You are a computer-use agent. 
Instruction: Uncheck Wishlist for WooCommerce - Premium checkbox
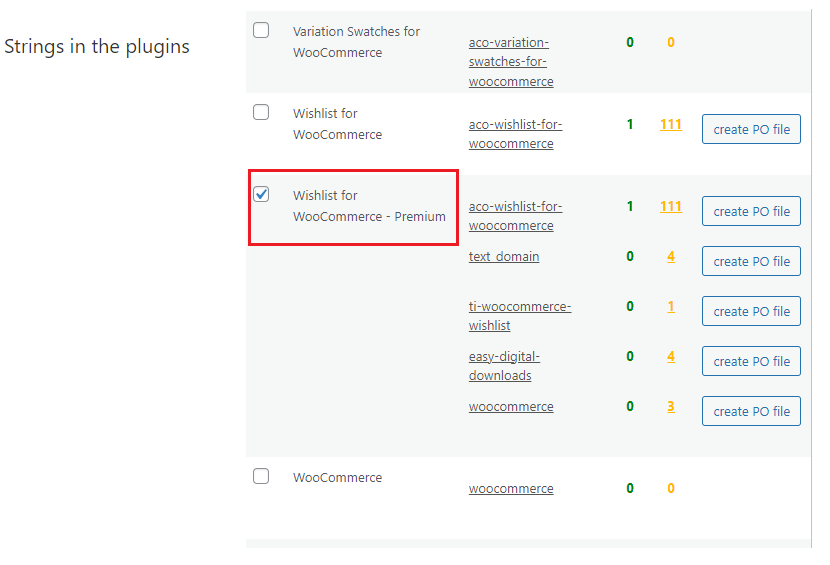coord(261,194)
